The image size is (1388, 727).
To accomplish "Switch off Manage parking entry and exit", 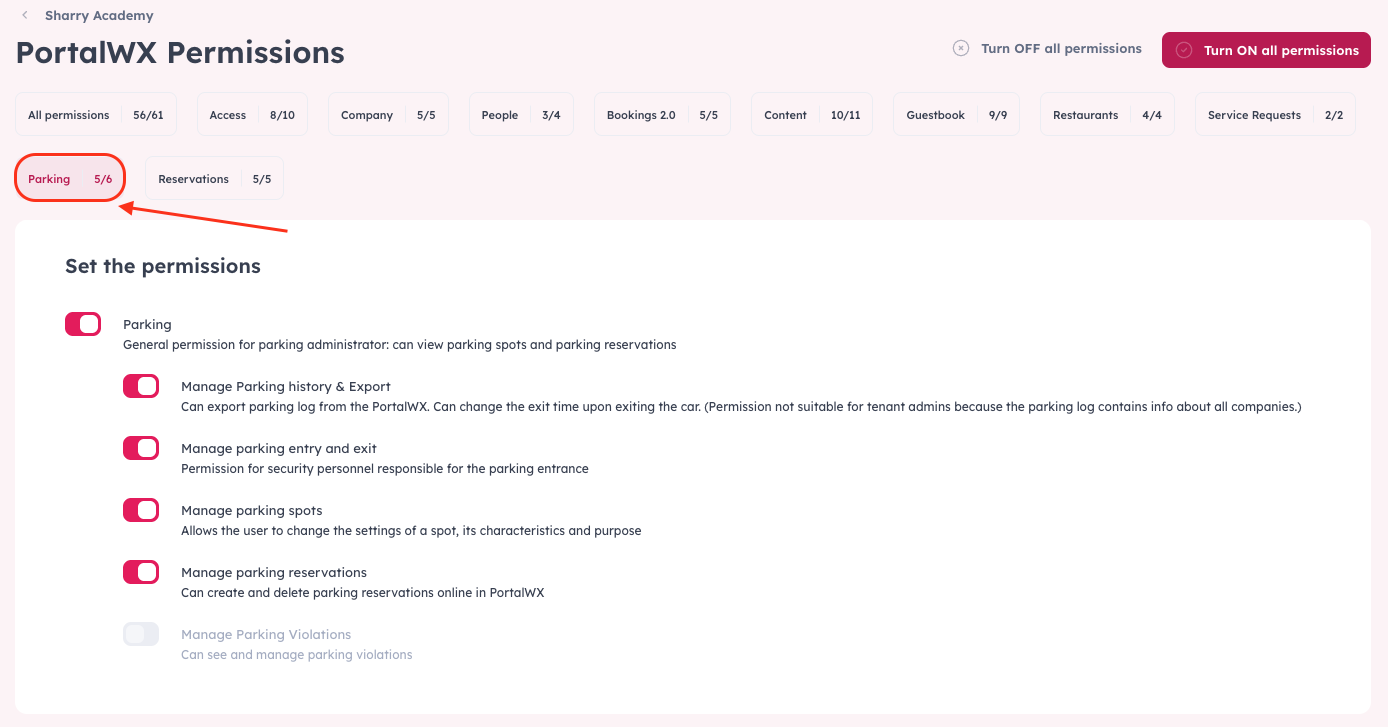I will coord(141,448).
